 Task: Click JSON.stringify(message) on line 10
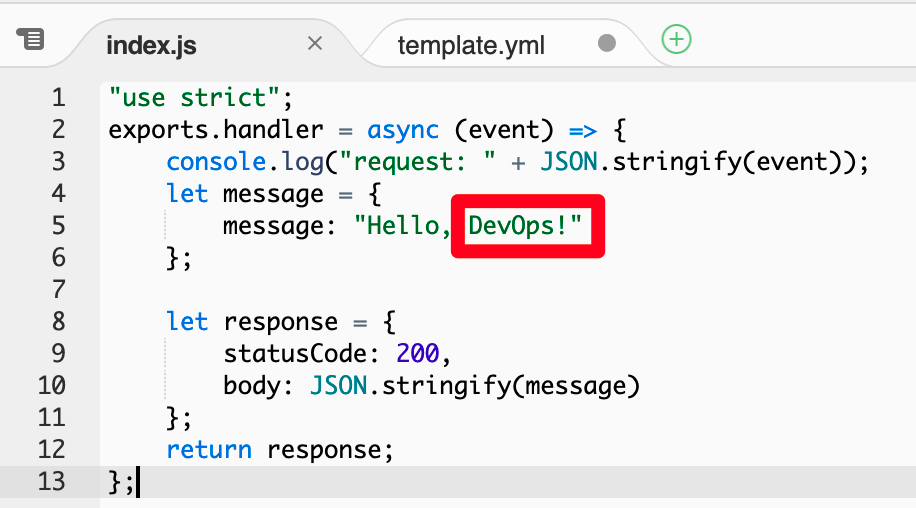475,386
